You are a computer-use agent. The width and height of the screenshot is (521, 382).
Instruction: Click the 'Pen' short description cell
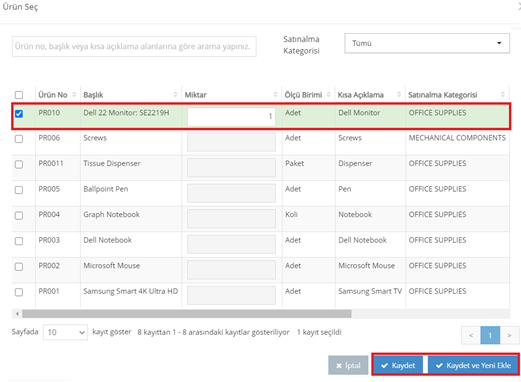coord(345,189)
